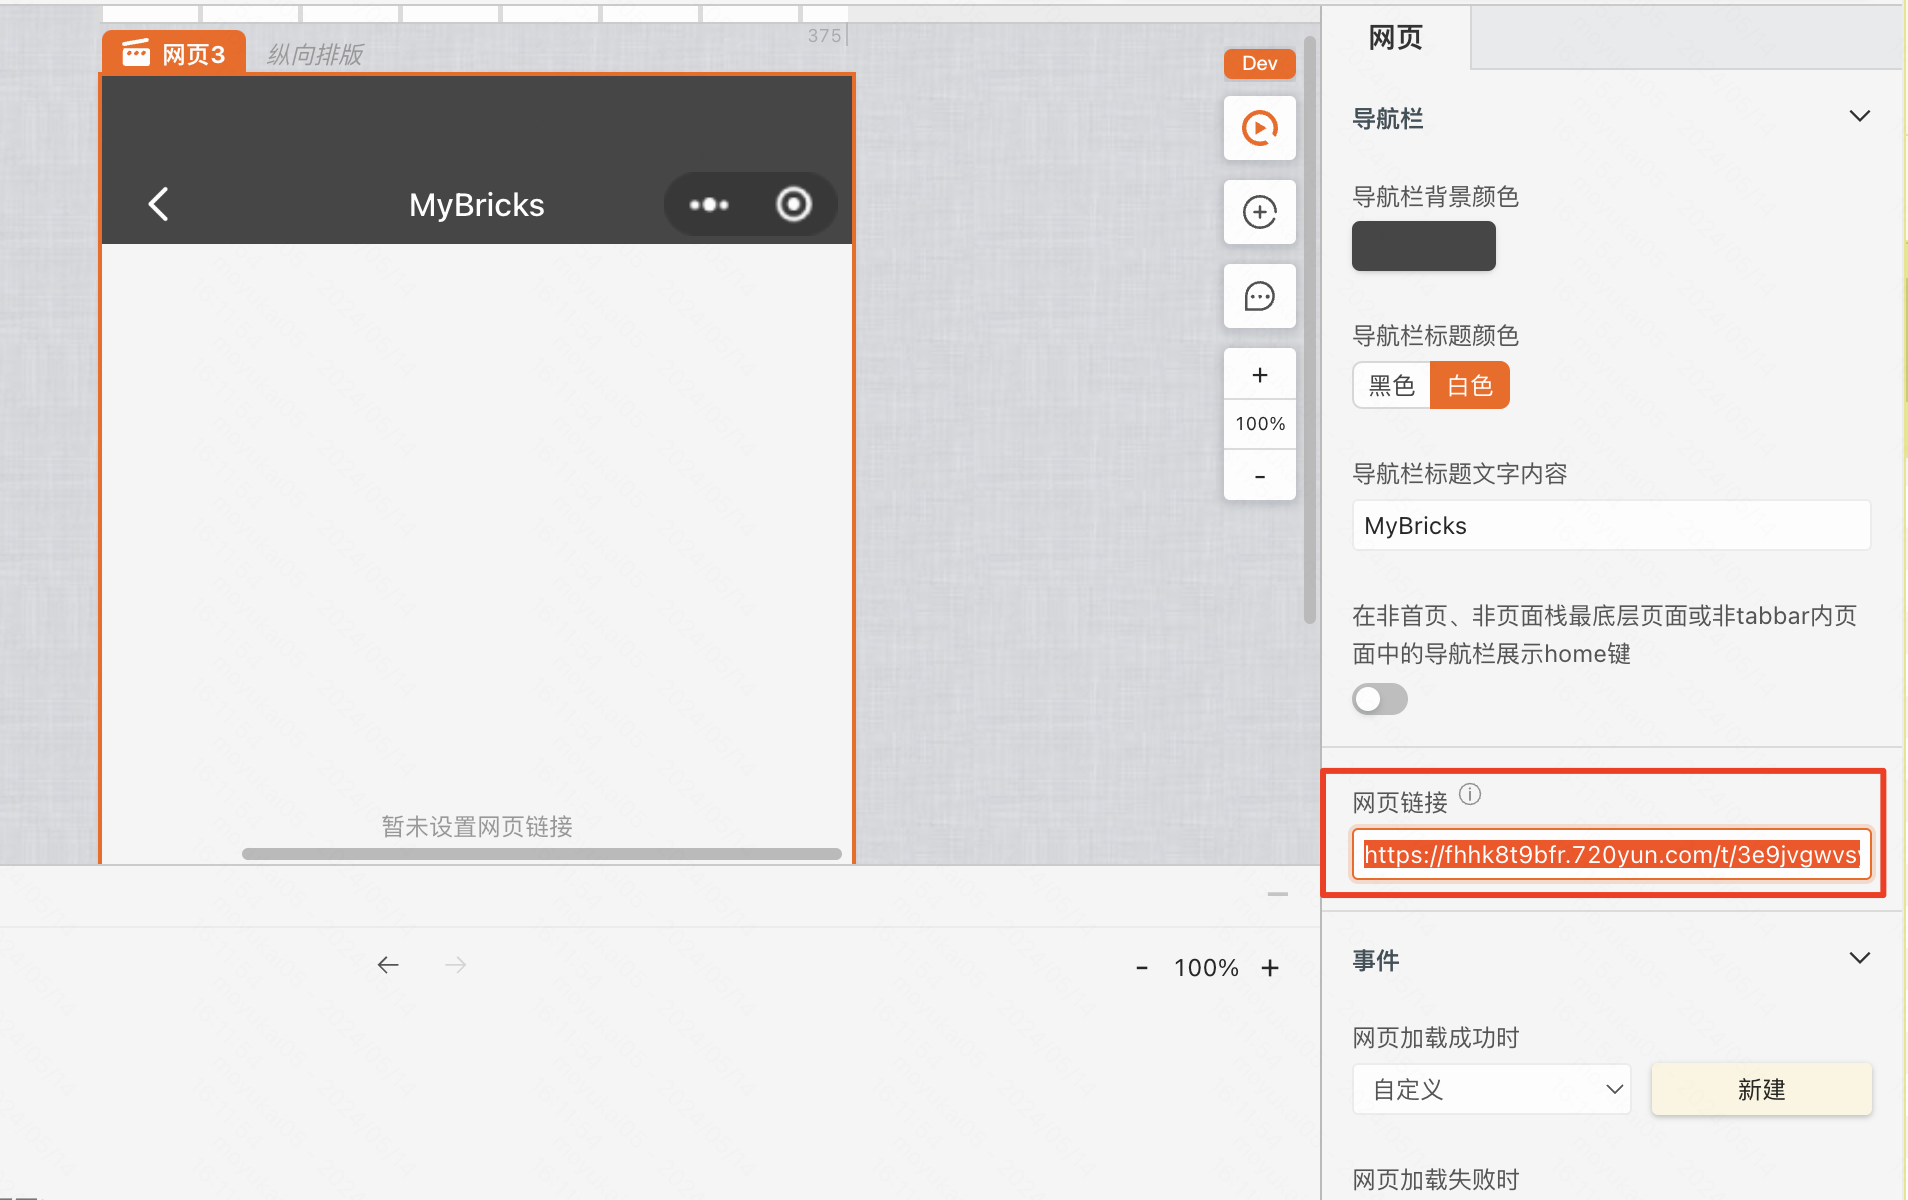
Task: Click the bottom panel 100% zoom value
Action: 1206,968
